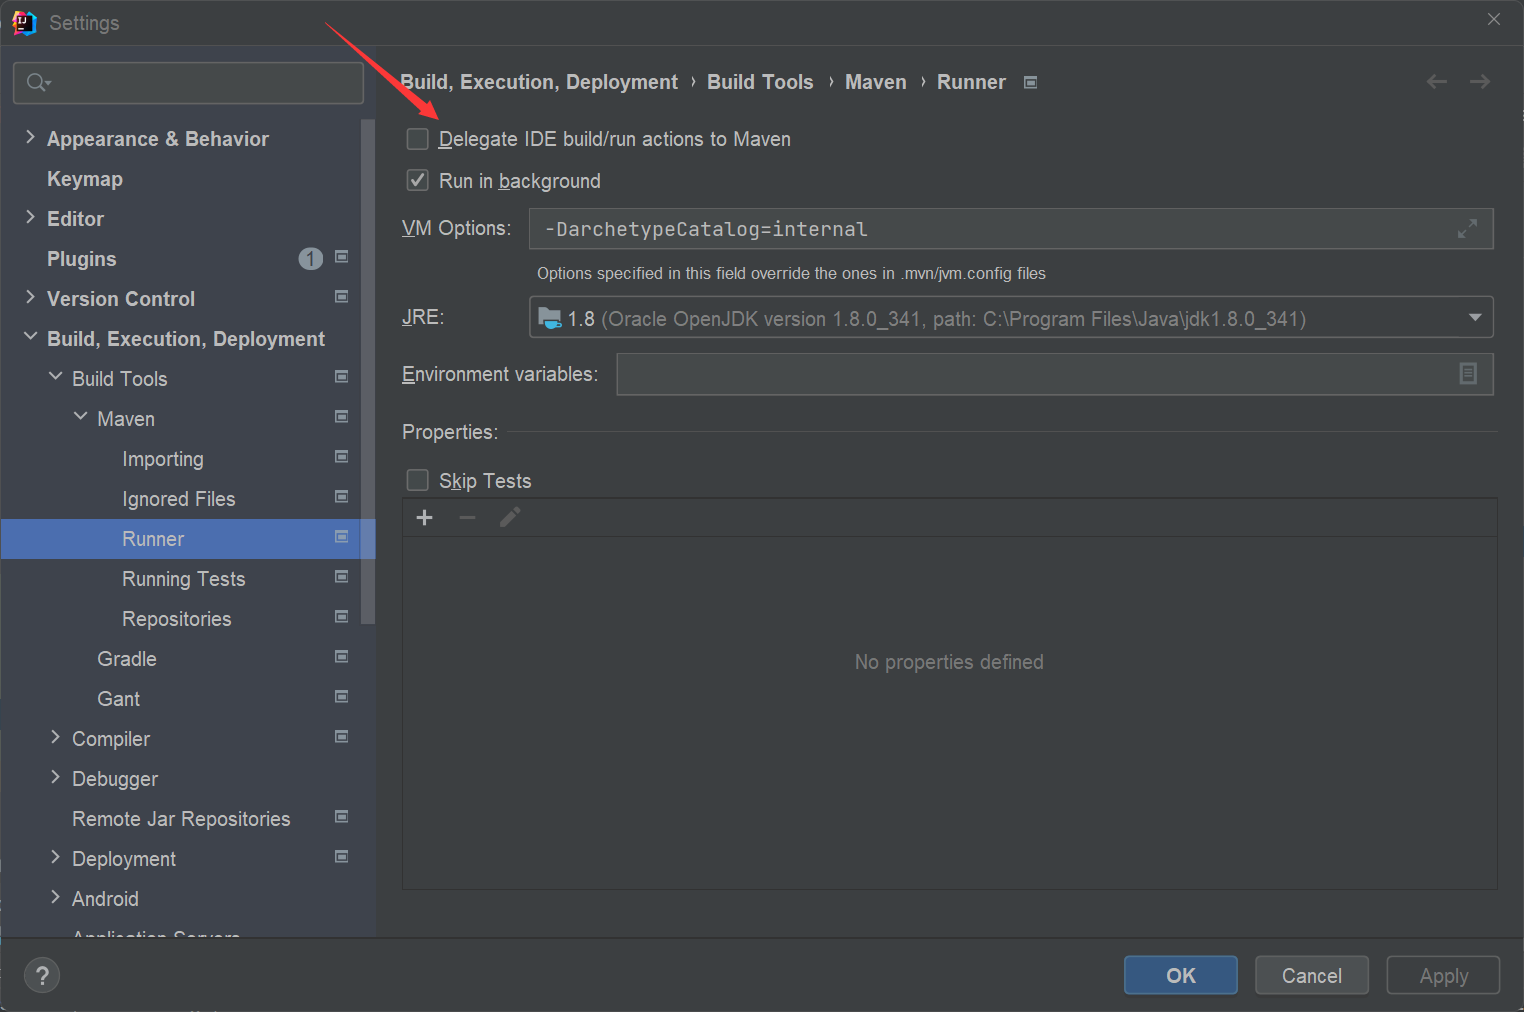Go back with the left arrow icon
1524x1012 pixels.
click(1437, 82)
